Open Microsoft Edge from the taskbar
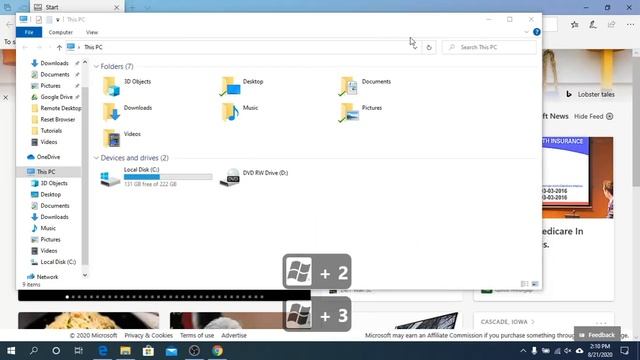The image size is (640, 360). tap(102, 351)
